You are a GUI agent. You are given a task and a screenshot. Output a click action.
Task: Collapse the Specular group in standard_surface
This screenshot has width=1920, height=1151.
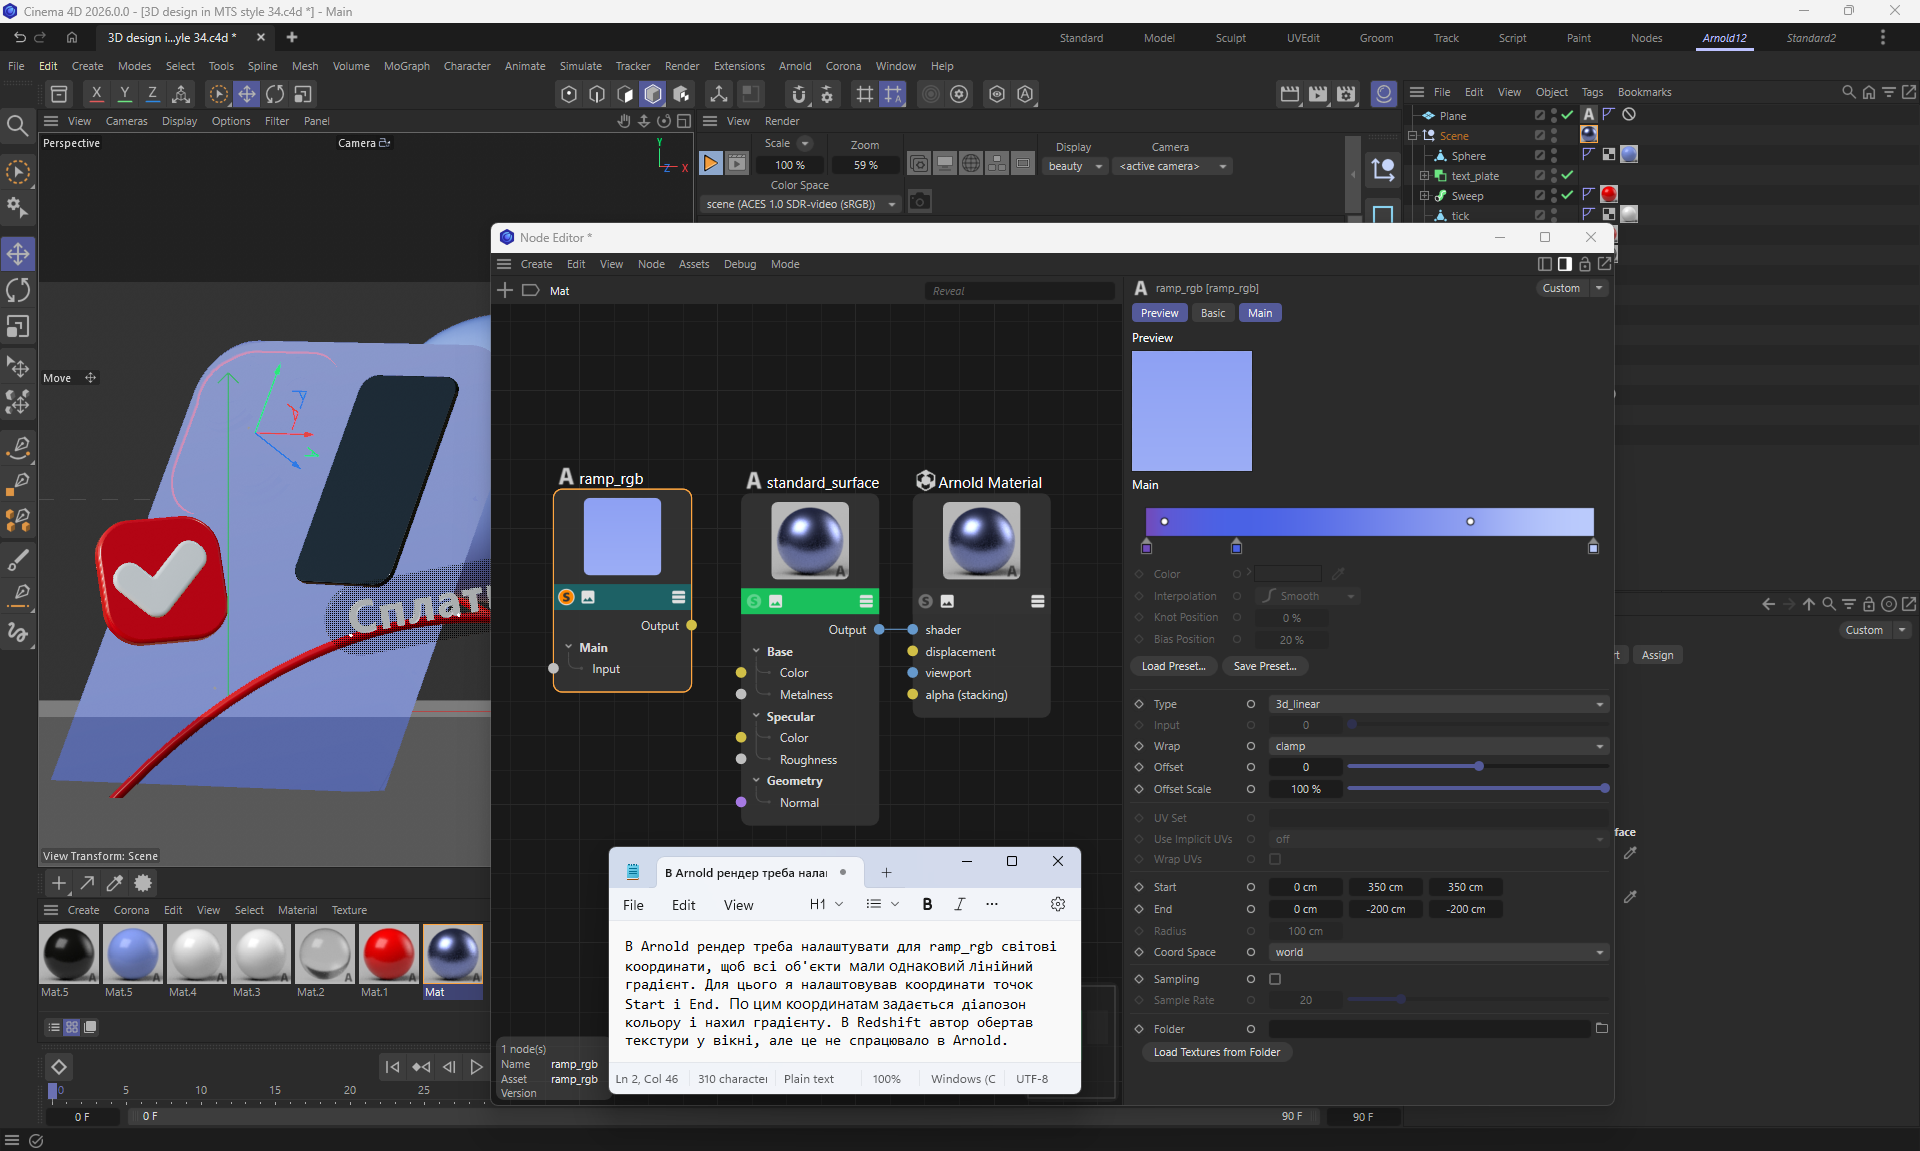(x=757, y=717)
